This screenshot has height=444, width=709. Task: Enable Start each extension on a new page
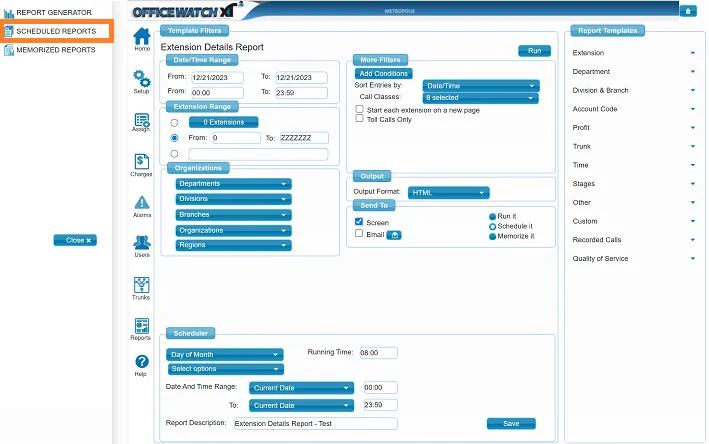point(359,109)
